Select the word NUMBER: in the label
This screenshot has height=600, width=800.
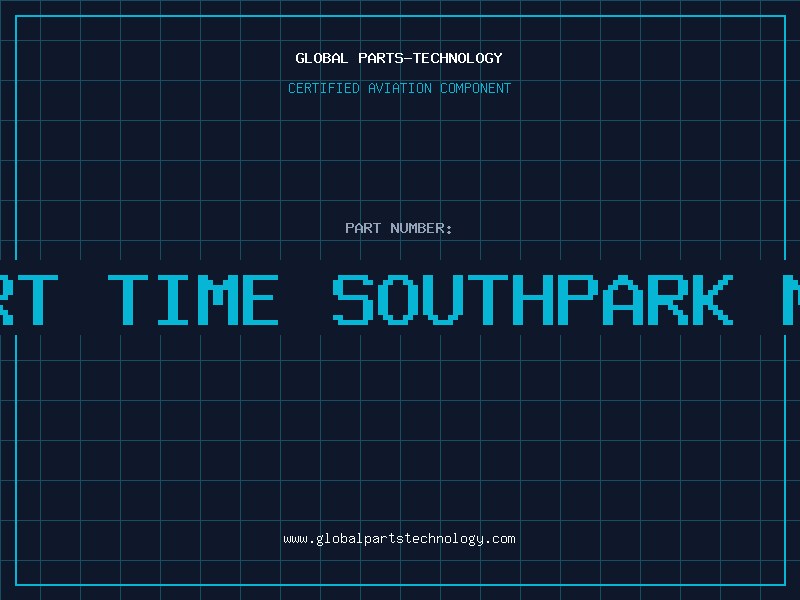pos(421,228)
